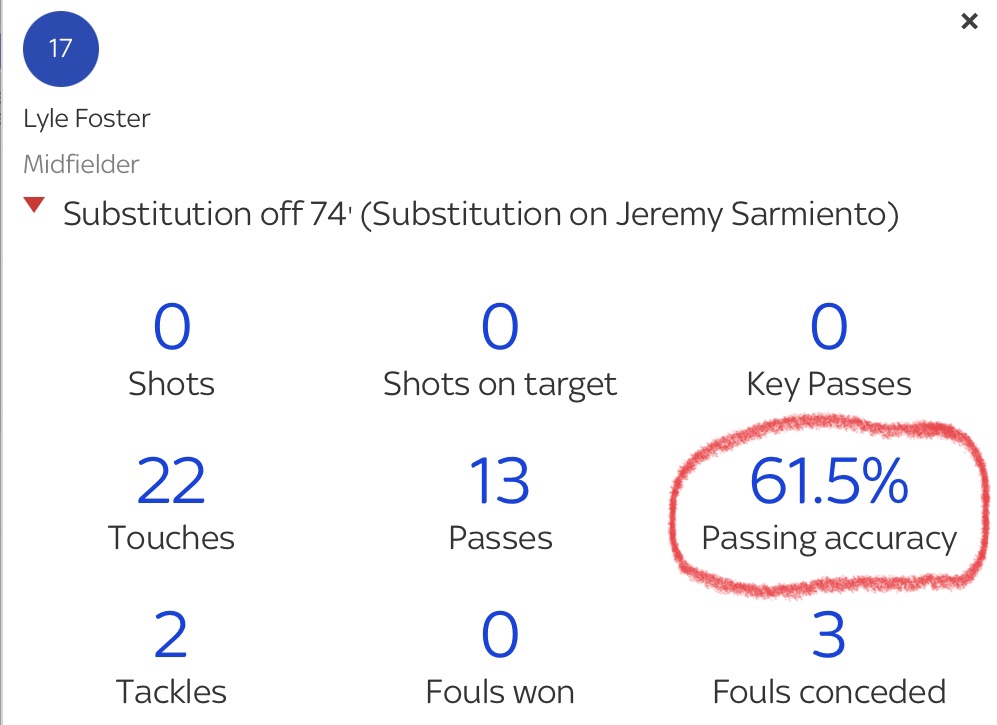Click the Midfielder position label
997x725 pixels.
81,164
